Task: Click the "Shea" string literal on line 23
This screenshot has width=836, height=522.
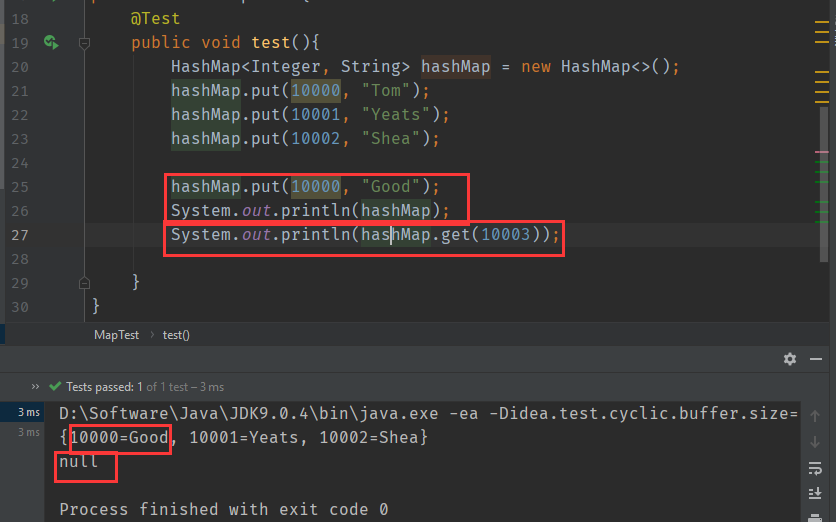Action: (391, 139)
